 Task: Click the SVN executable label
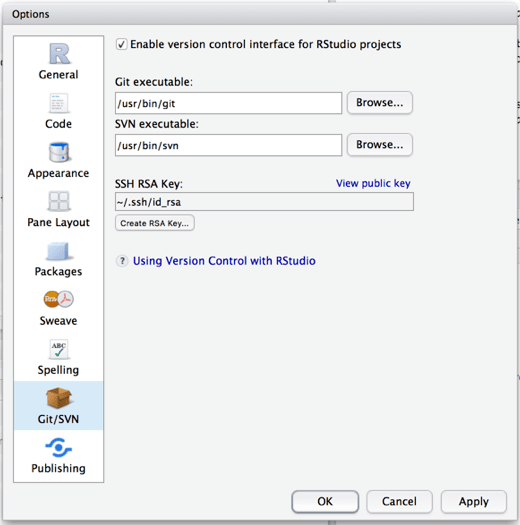pos(157,124)
